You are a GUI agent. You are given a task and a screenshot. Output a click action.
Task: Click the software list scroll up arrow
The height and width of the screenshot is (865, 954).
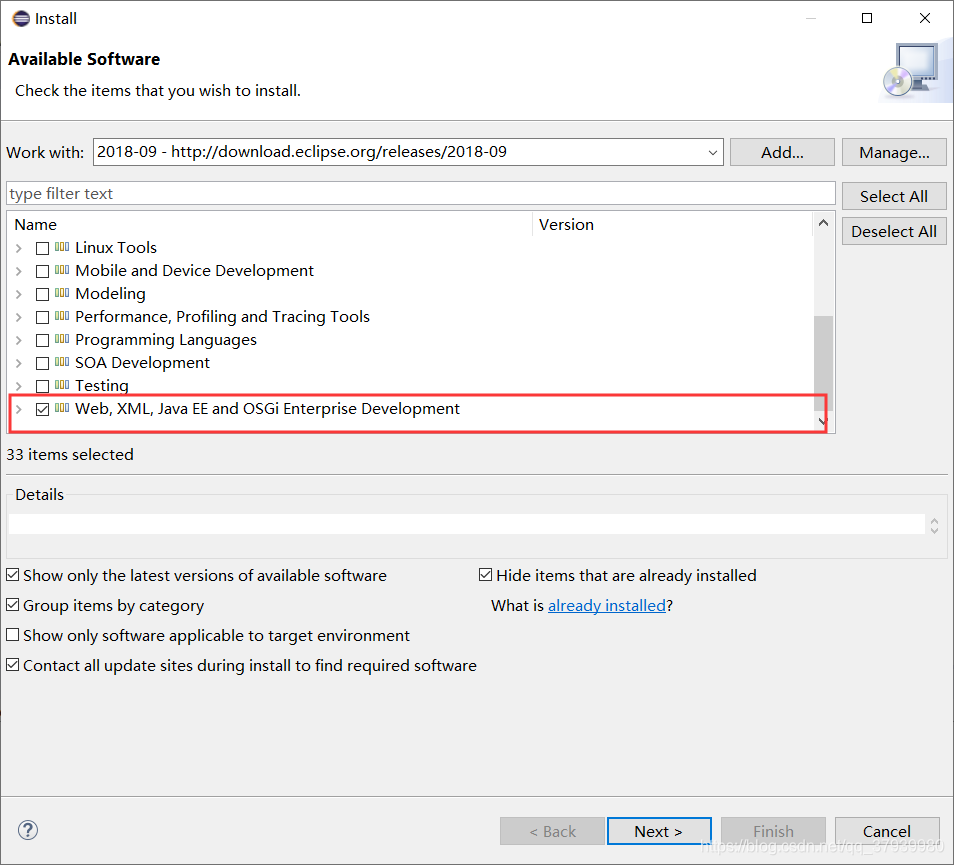tap(823, 223)
